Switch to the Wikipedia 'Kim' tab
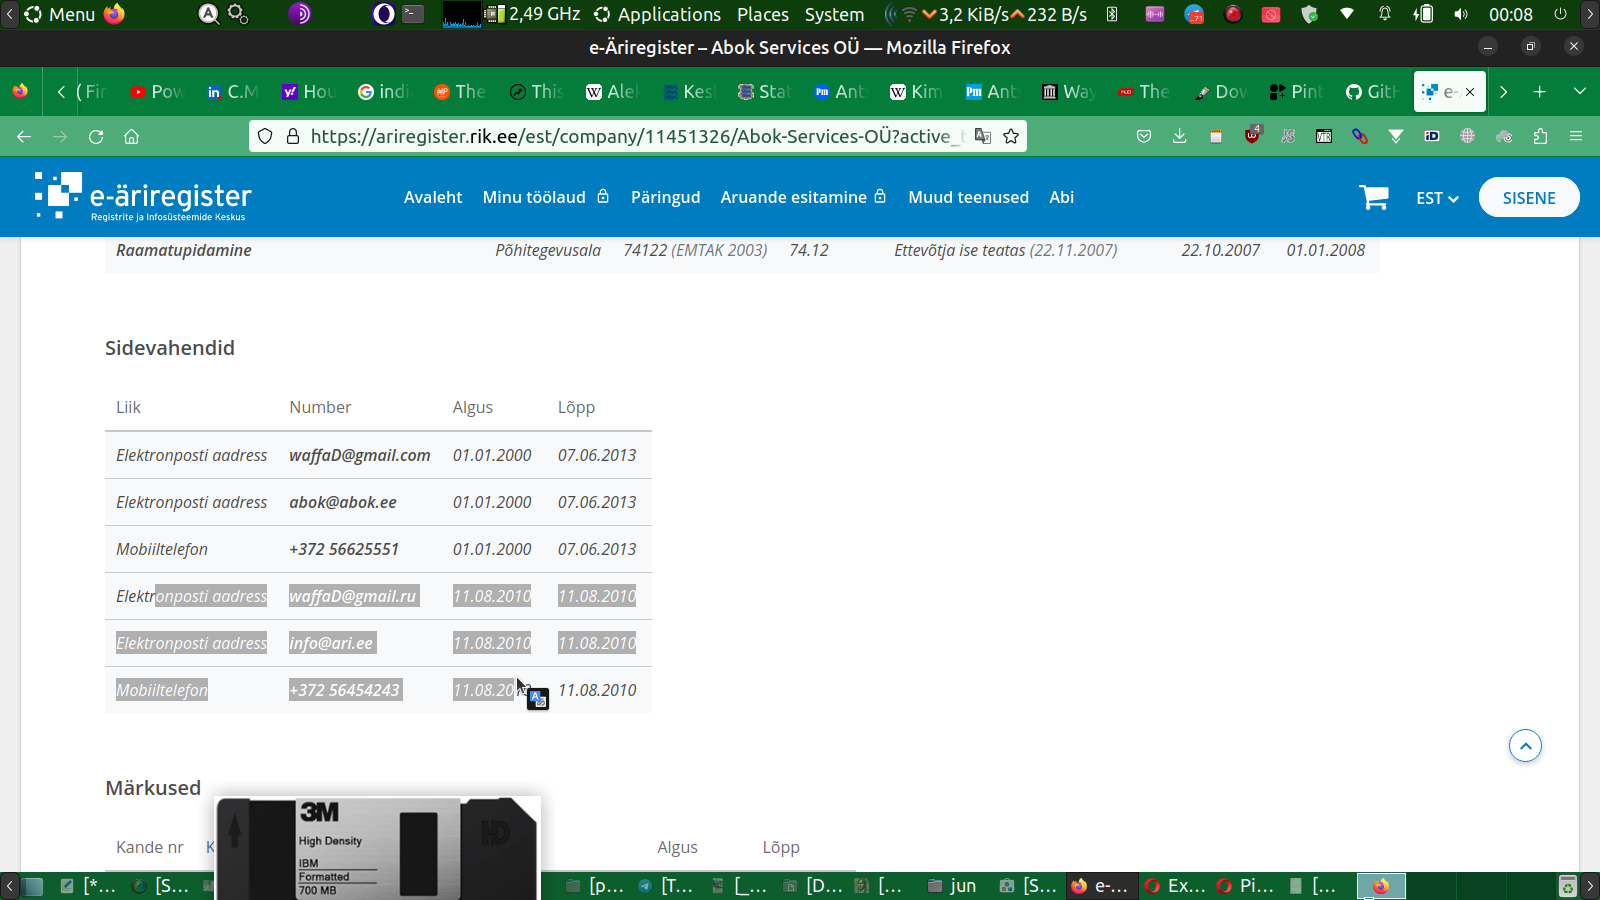Image resolution: width=1600 pixels, height=900 pixels. point(916,91)
